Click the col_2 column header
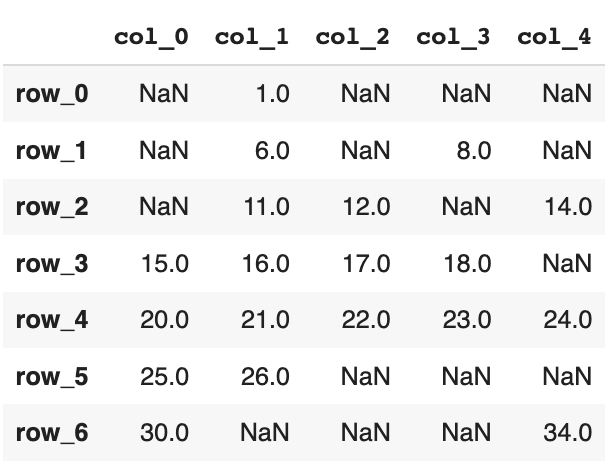This screenshot has height=472, width=616. [x=353, y=38]
